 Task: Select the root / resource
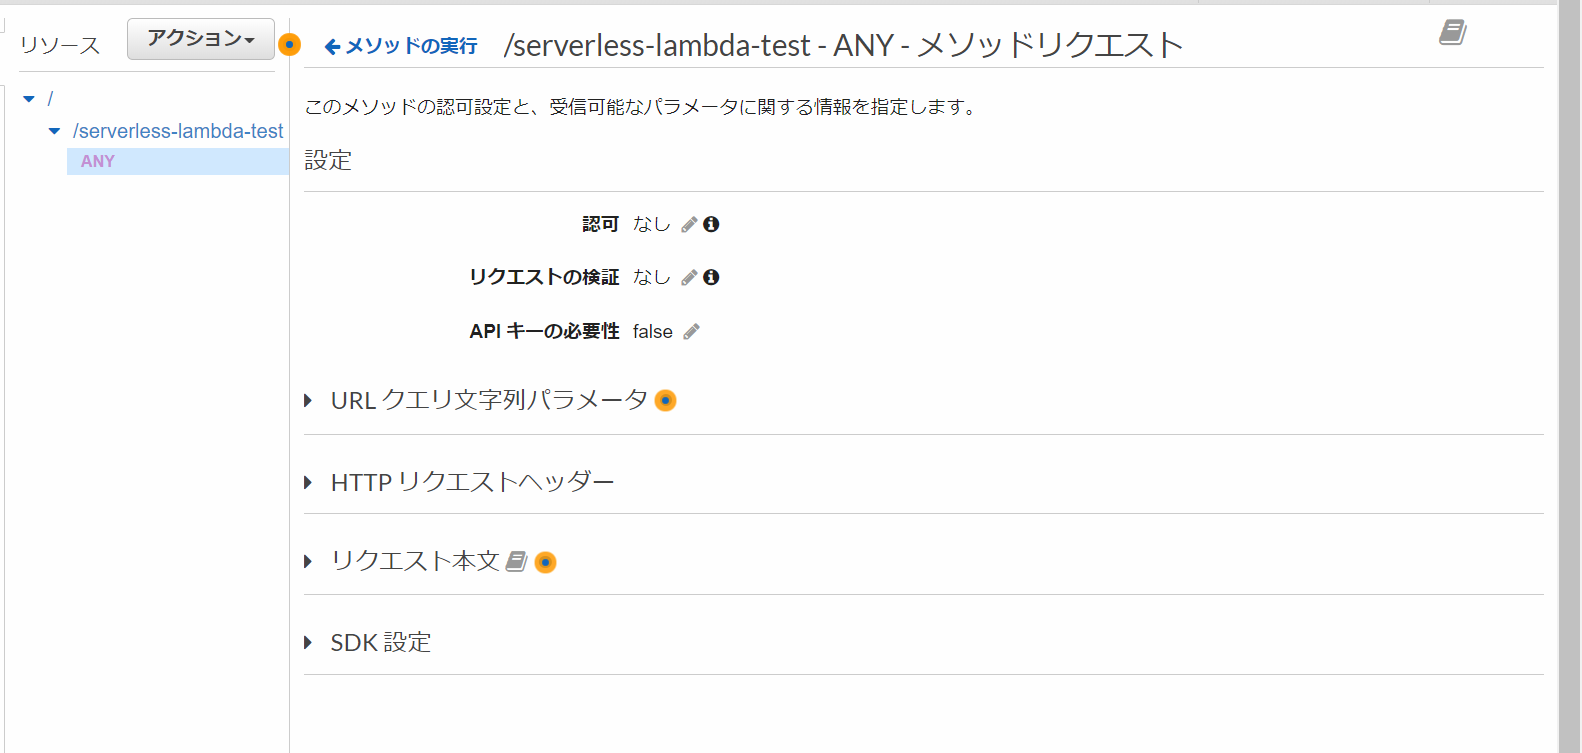(50, 97)
